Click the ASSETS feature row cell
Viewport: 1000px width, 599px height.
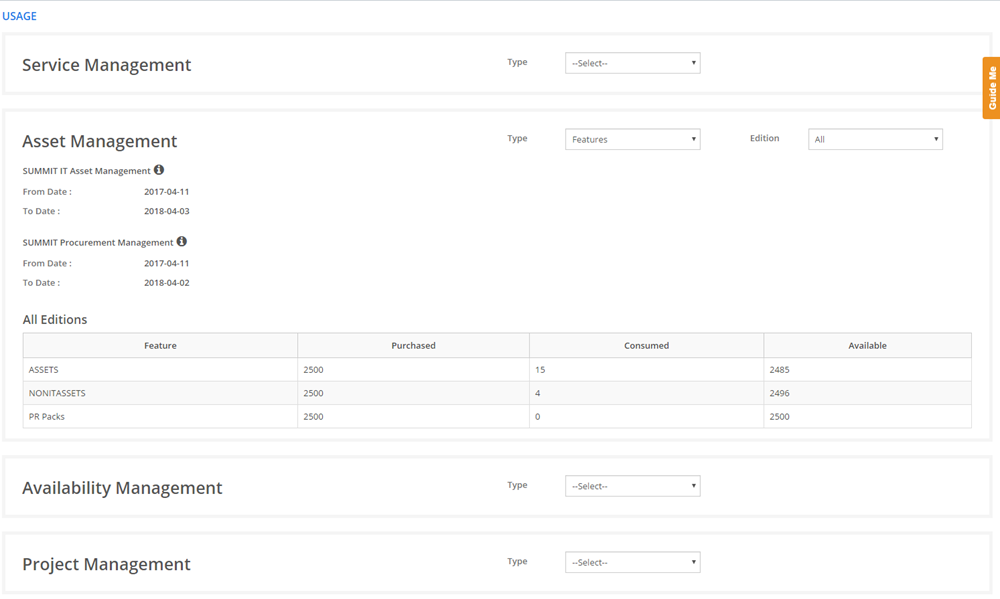[44, 370]
